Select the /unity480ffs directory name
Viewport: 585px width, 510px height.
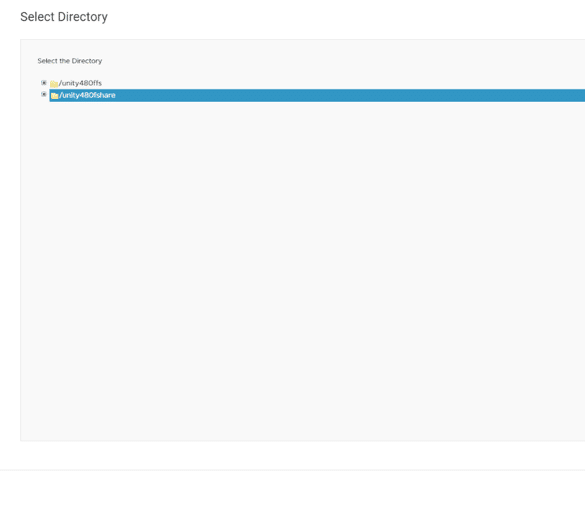[80, 83]
